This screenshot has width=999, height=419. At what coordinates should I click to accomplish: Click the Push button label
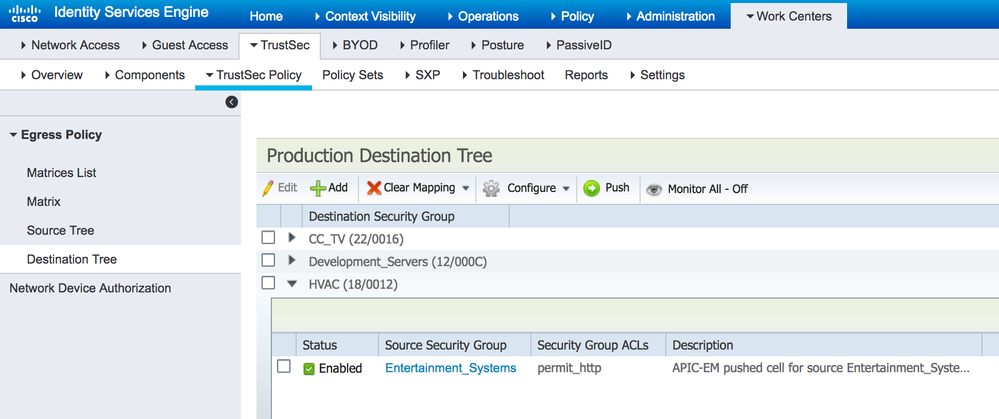(617, 188)
